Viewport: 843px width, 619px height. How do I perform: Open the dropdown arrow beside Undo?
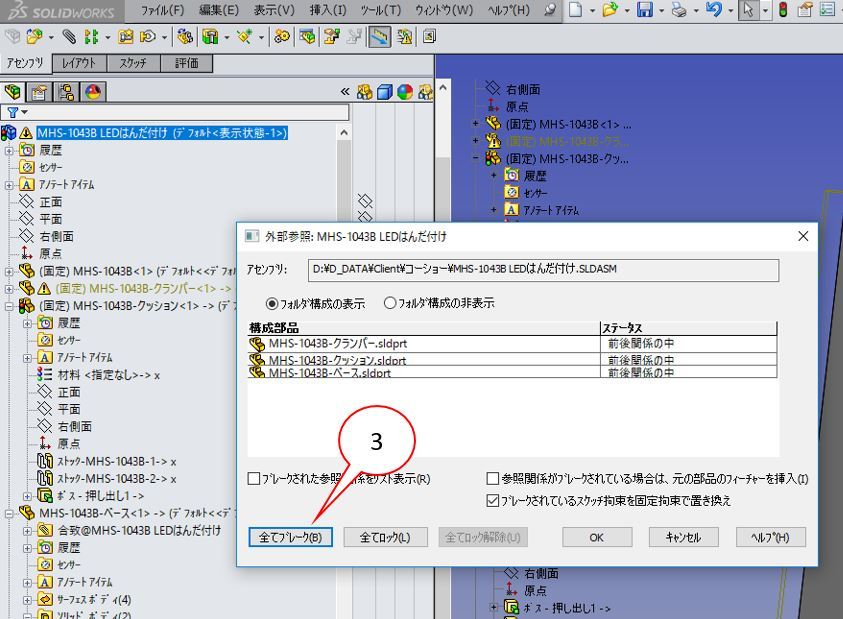tap(731, 10)
